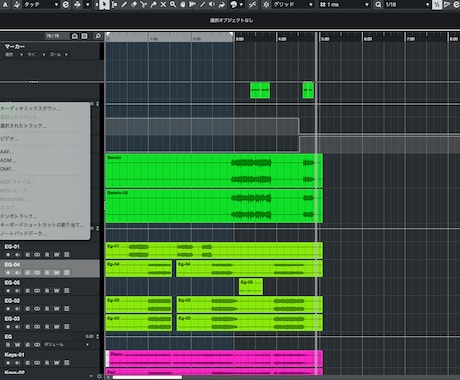Click the first green marker-lane event
The image size is (460, 380).
coord(260,90)
